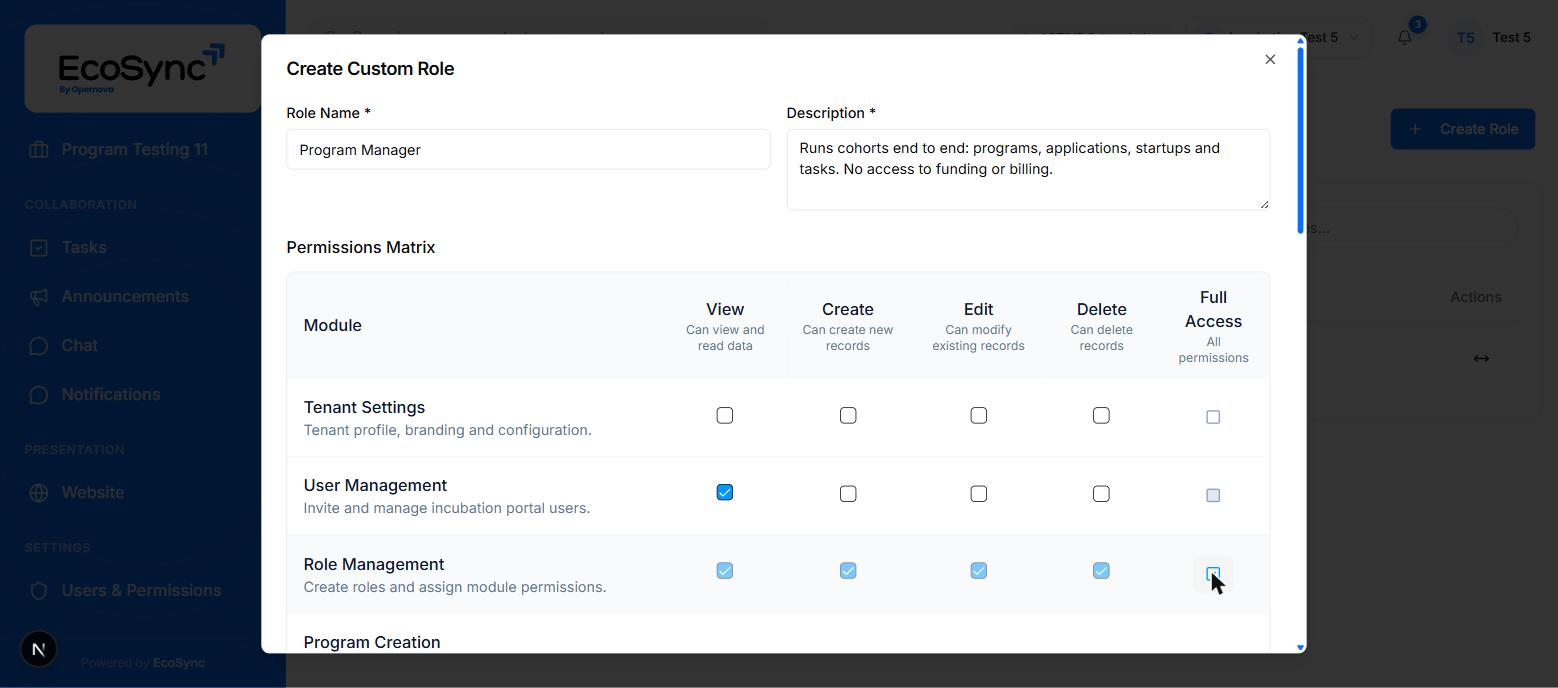
Task: Click the Permissions Matrix heading
Action: 361,247
